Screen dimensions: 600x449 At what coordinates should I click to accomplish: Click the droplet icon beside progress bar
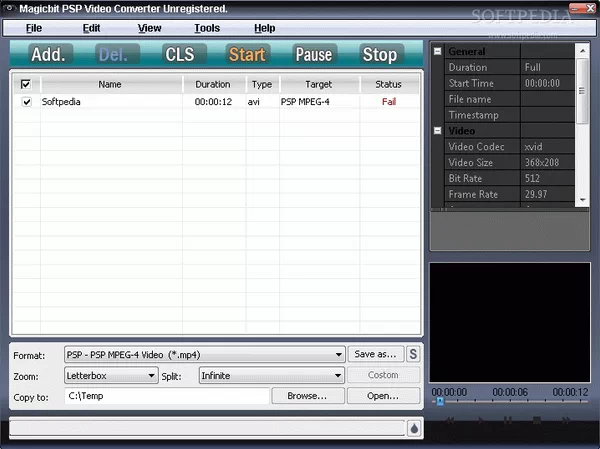click(414, 428)
